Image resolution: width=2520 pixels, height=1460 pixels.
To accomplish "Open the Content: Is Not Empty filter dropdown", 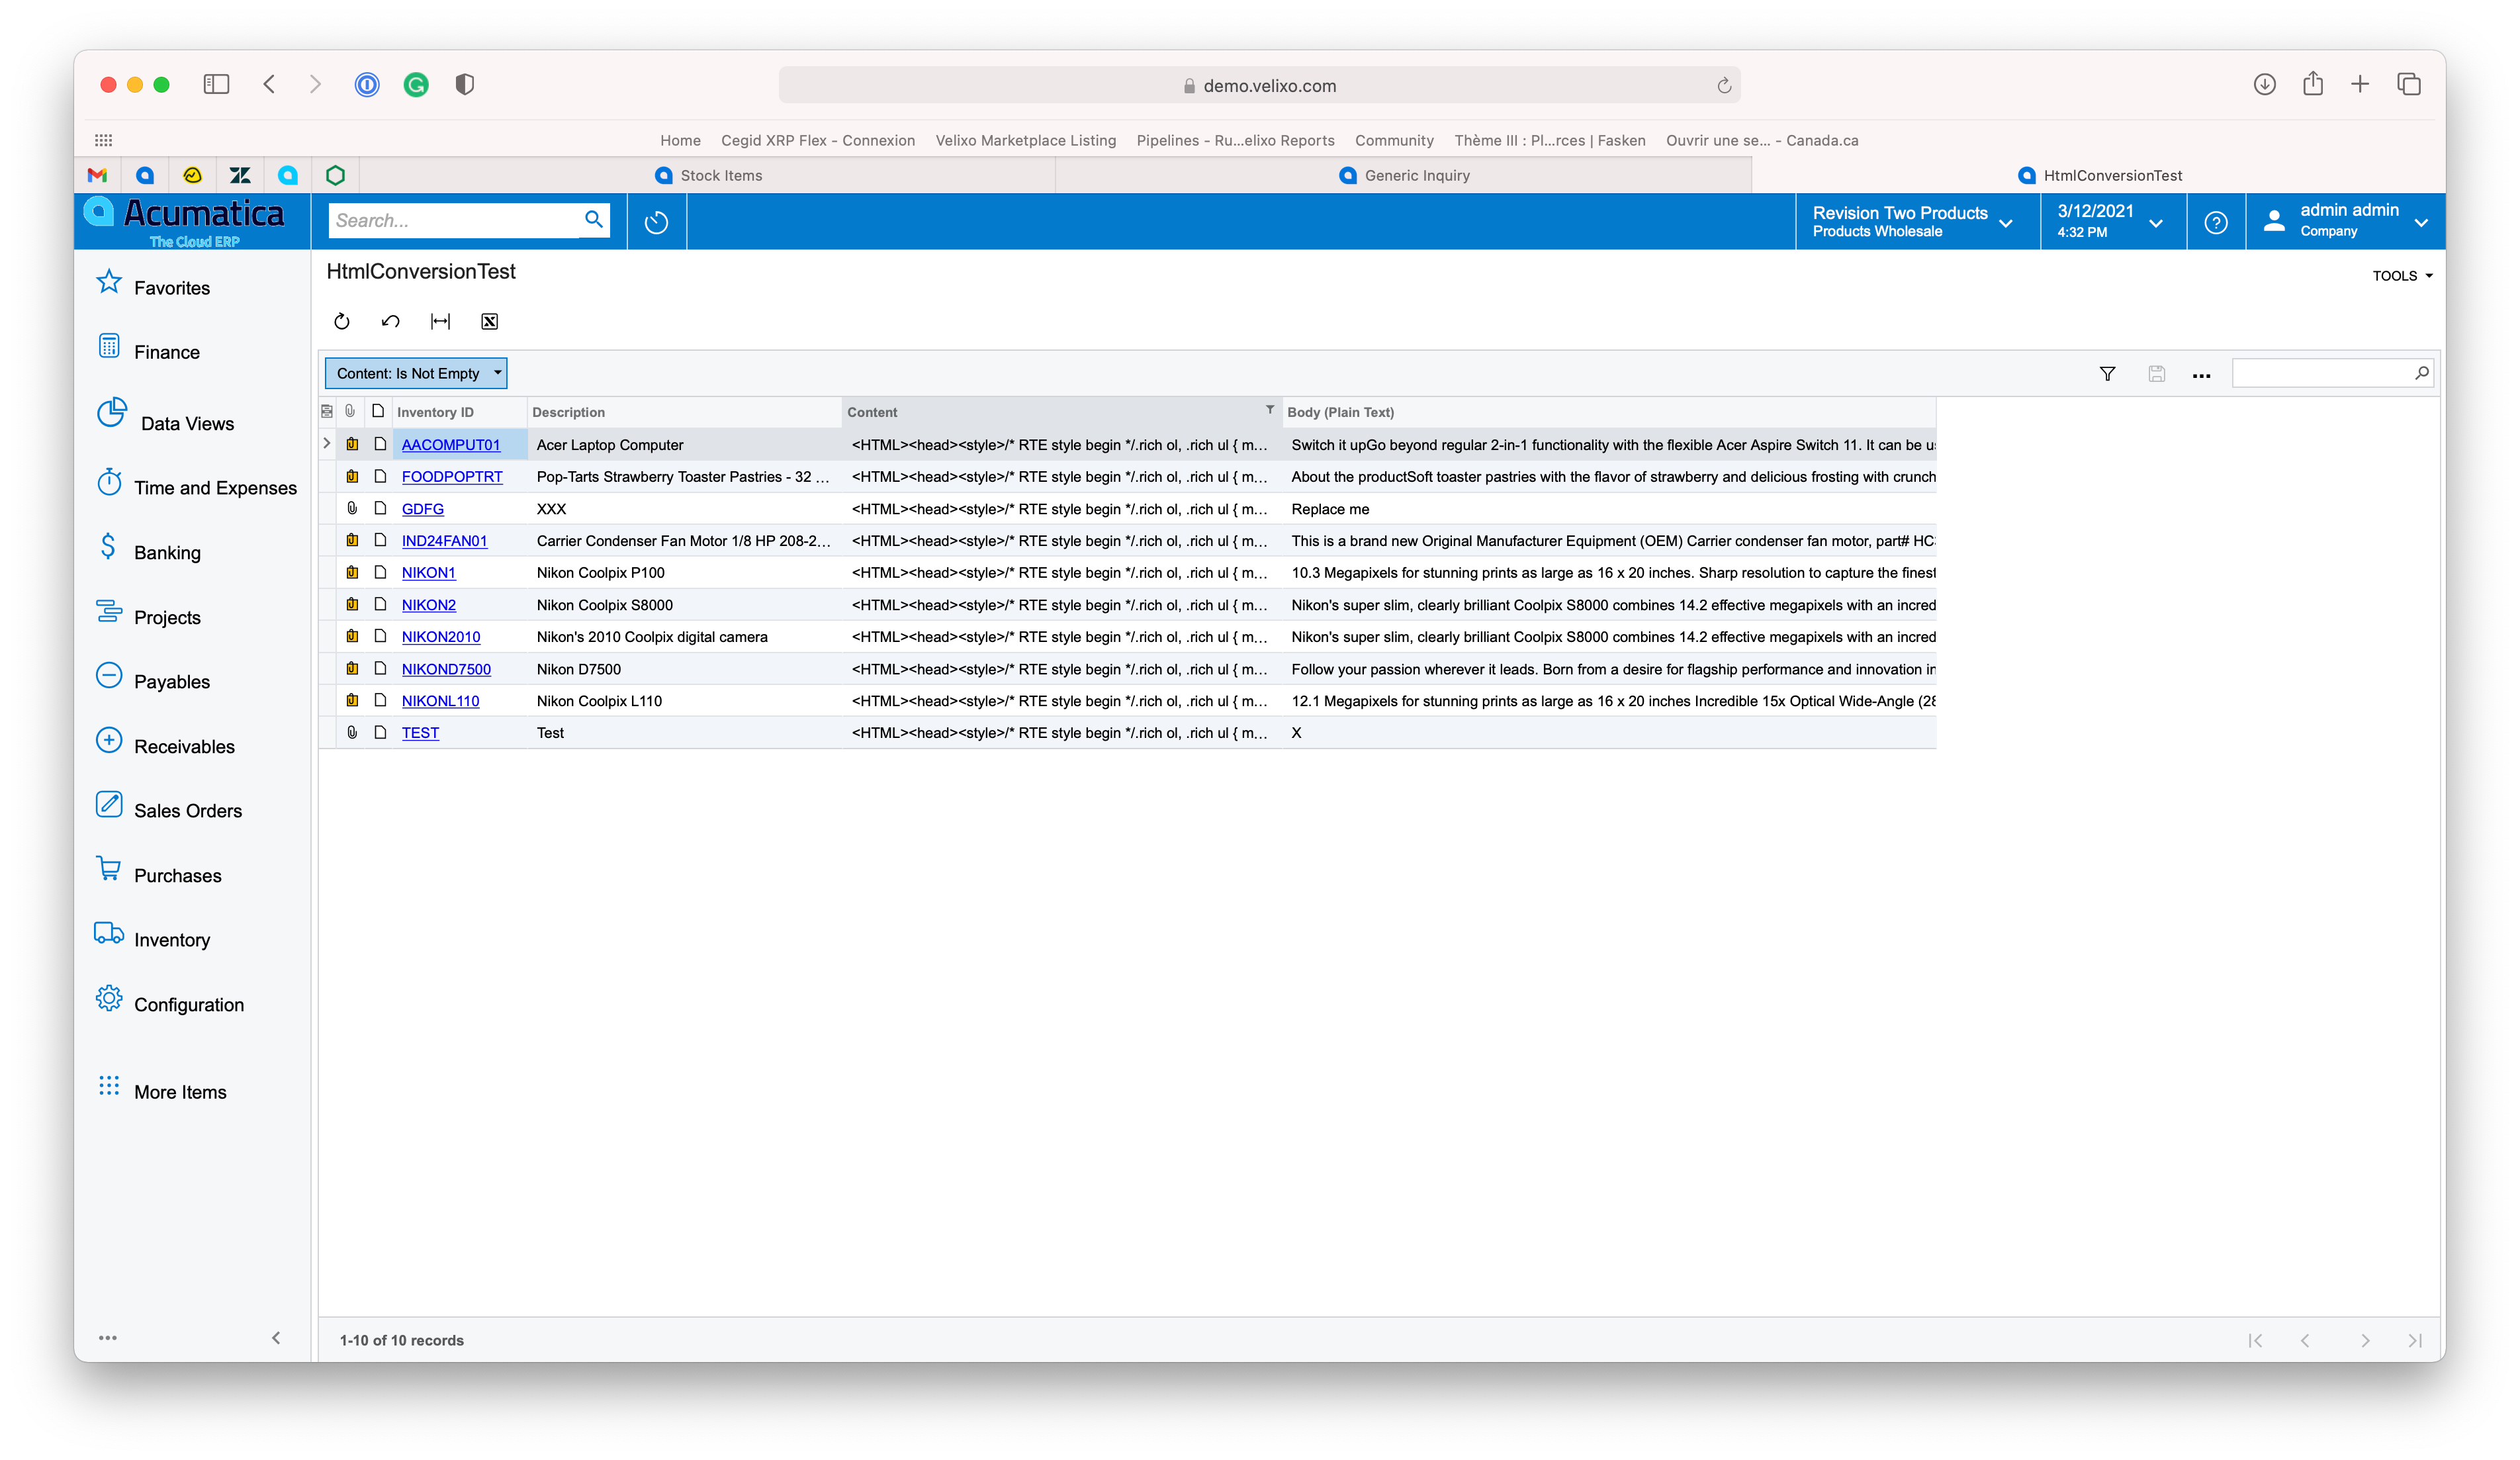I will [416, 373].
